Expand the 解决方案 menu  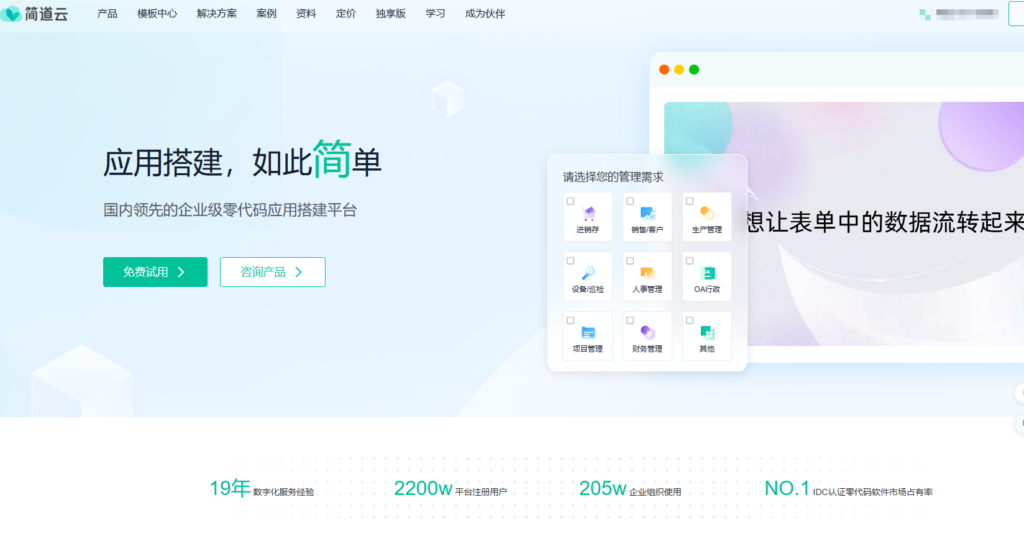[216, 14]
